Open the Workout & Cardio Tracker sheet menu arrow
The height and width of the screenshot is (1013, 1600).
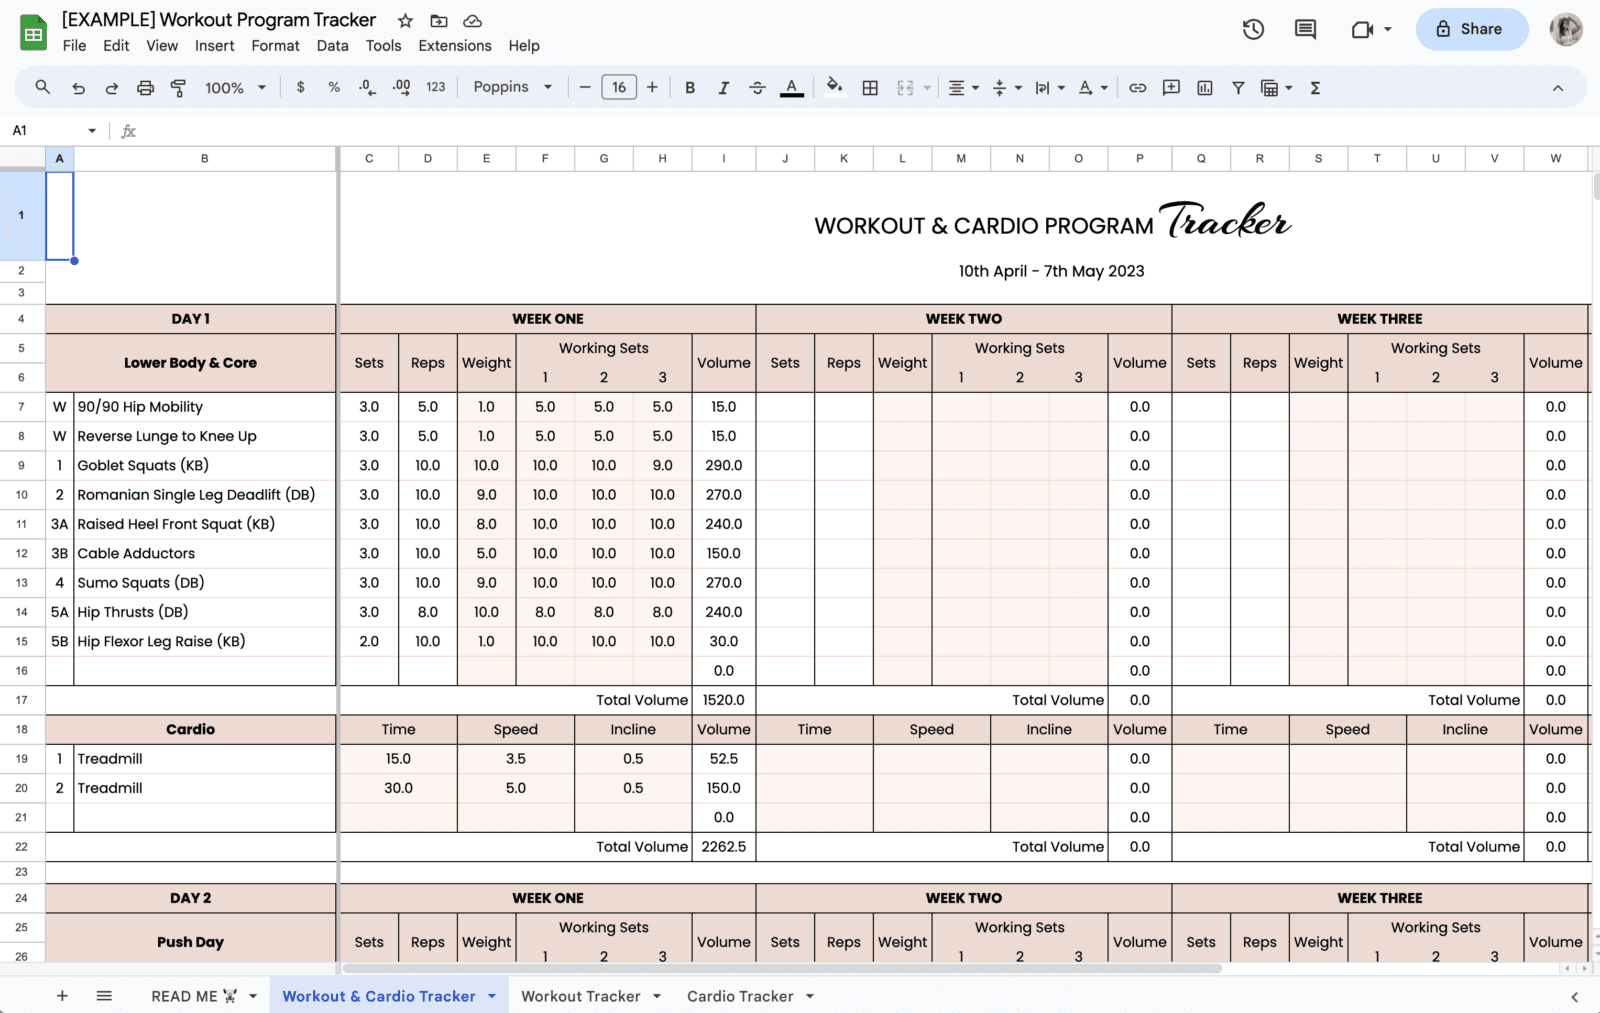[491, 996]
